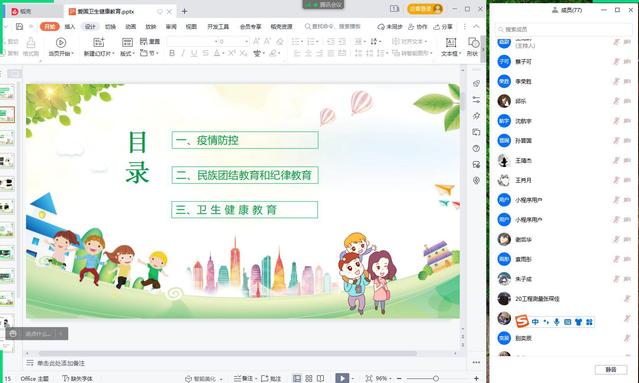Click the save icon in the quick access bar
This screenshot has width=639, height=383.
[x=19, y=26]
